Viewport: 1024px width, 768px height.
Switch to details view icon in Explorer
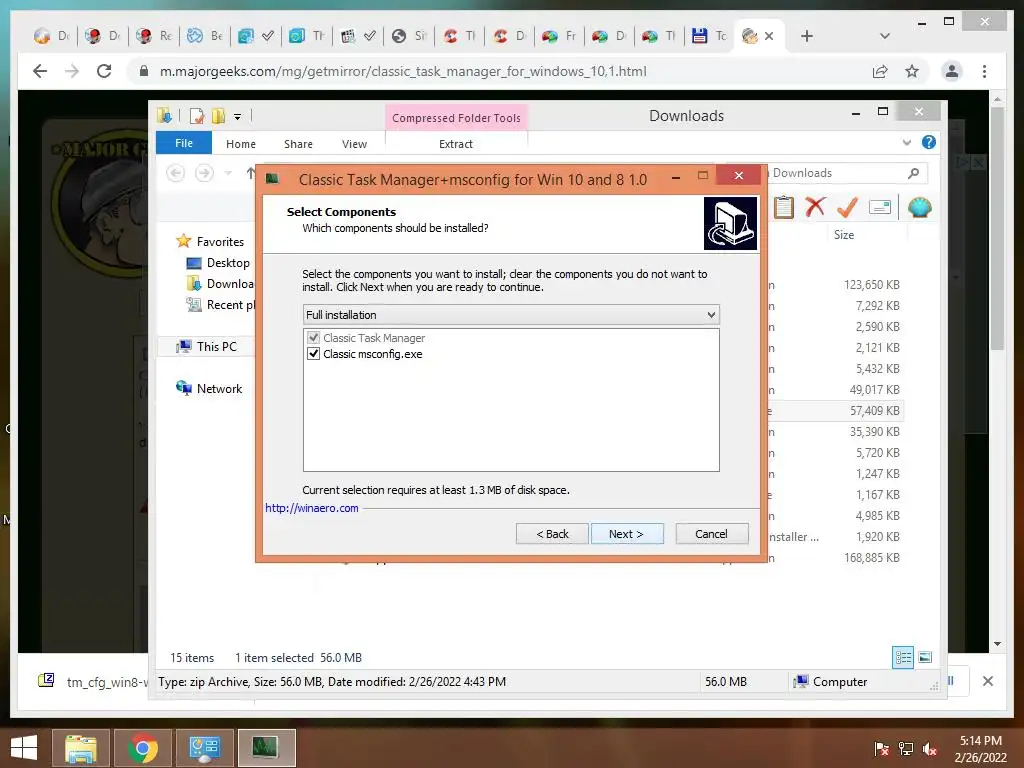(903, 657)
